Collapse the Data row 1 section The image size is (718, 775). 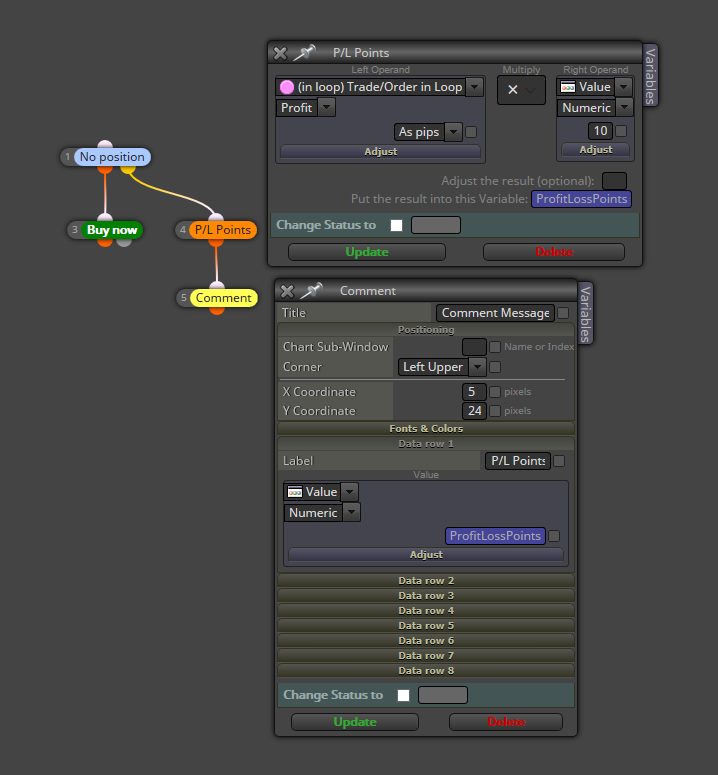(426, 444)
